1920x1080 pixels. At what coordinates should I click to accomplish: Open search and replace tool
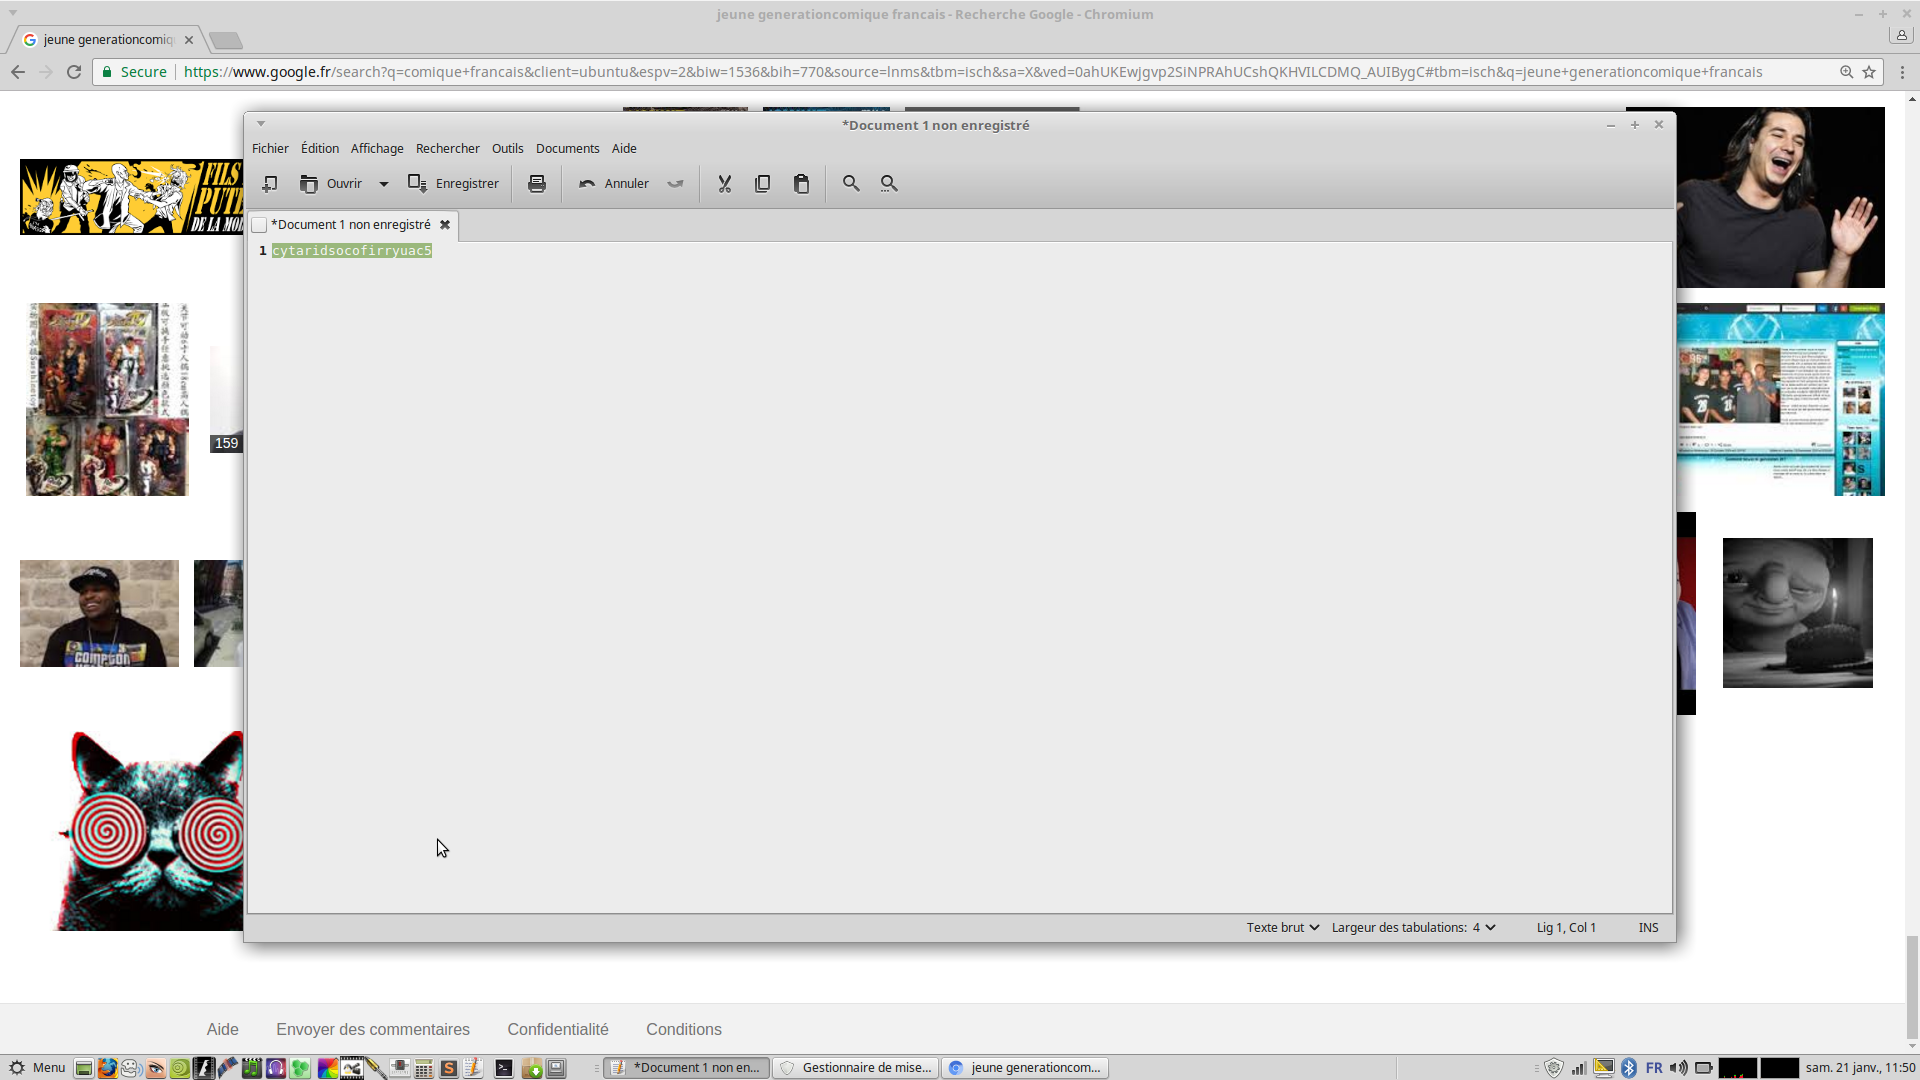tap(889, 184)
